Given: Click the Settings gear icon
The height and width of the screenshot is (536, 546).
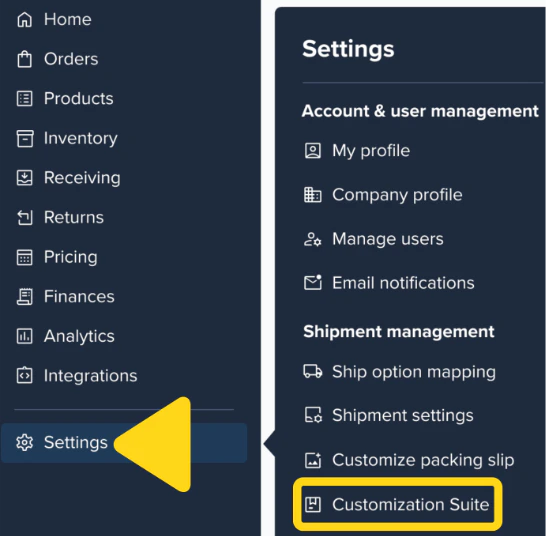Looking at the screenshot, I should click(24, 442).
